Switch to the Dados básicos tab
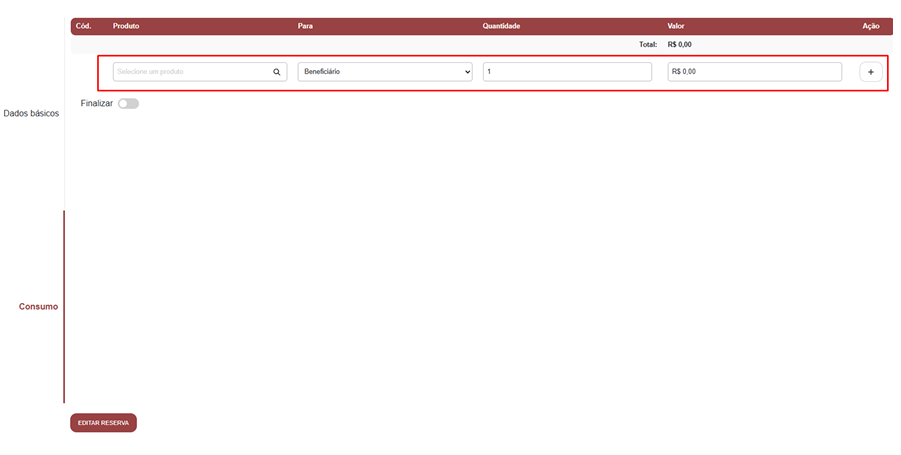Screen dimensions: 901x455 click(31, 114)
